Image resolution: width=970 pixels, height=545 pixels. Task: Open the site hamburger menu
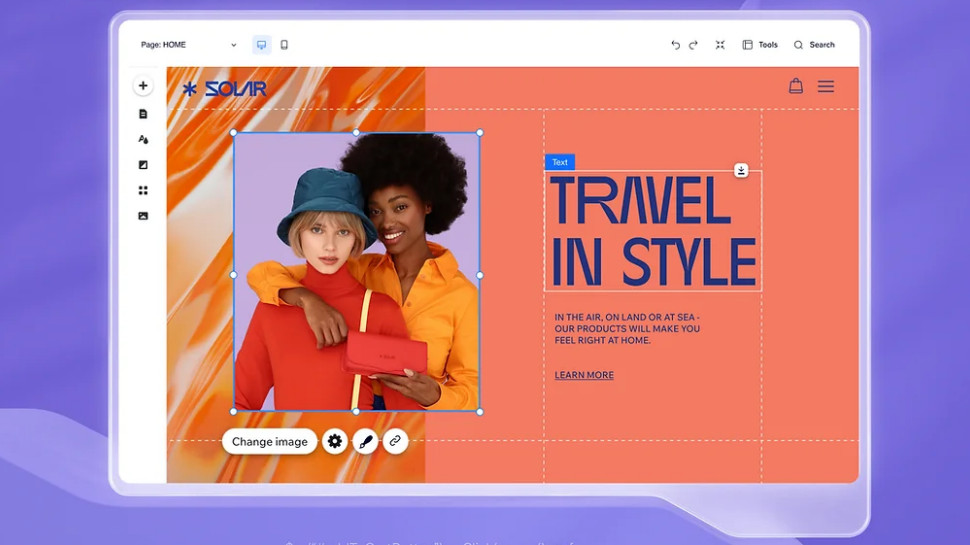[x=826, y=87]
